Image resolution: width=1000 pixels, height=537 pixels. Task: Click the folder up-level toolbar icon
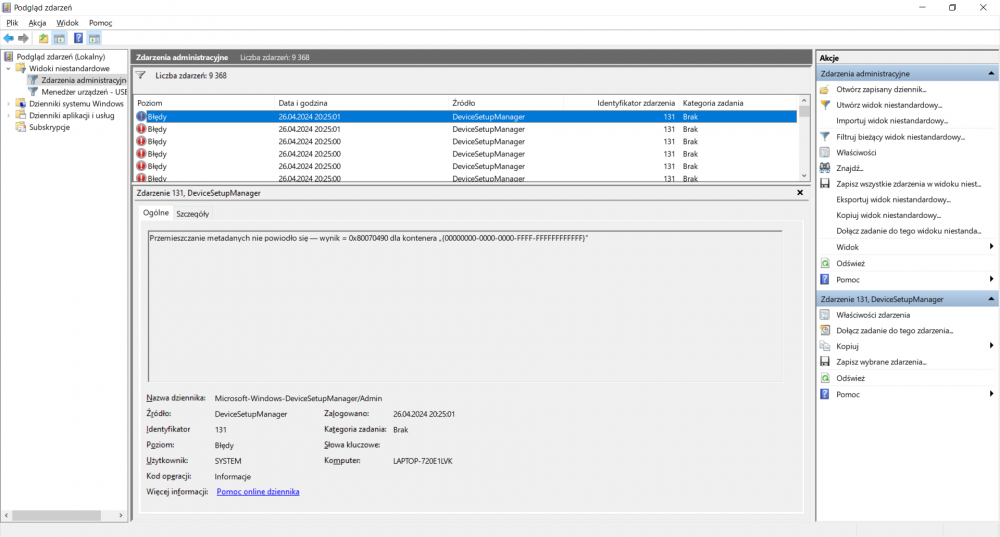pos(43,38)
